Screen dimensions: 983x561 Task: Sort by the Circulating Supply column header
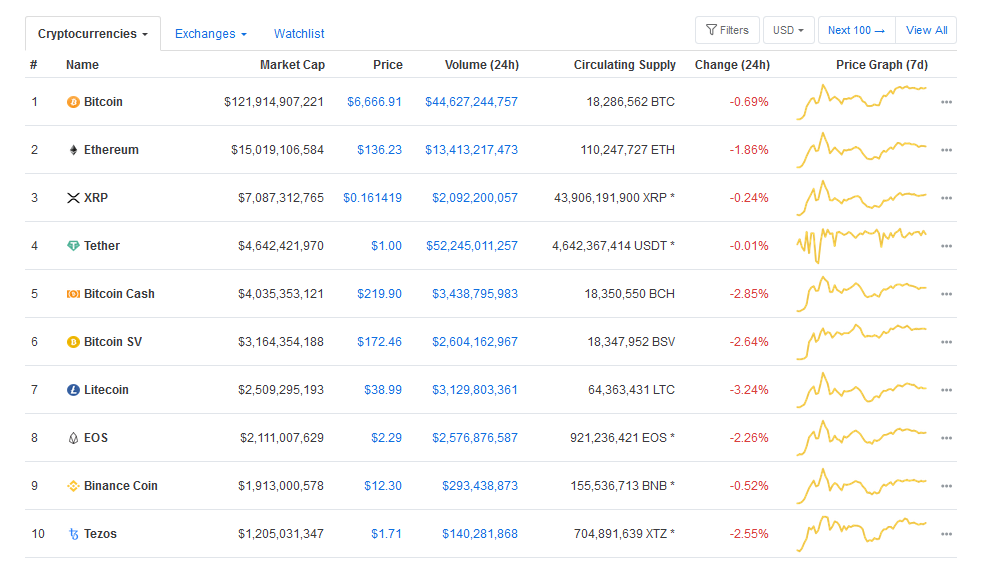pos(624,65)
